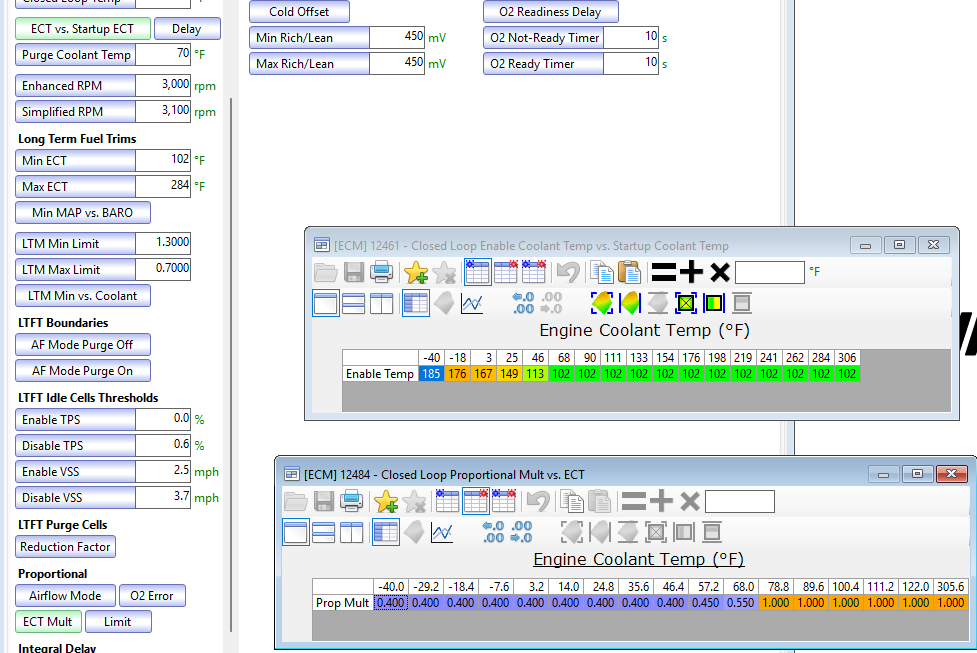Open the ECT vs. Startup ECT table
977x653 pixels.
pyautogui.click(x=83, y=29)
